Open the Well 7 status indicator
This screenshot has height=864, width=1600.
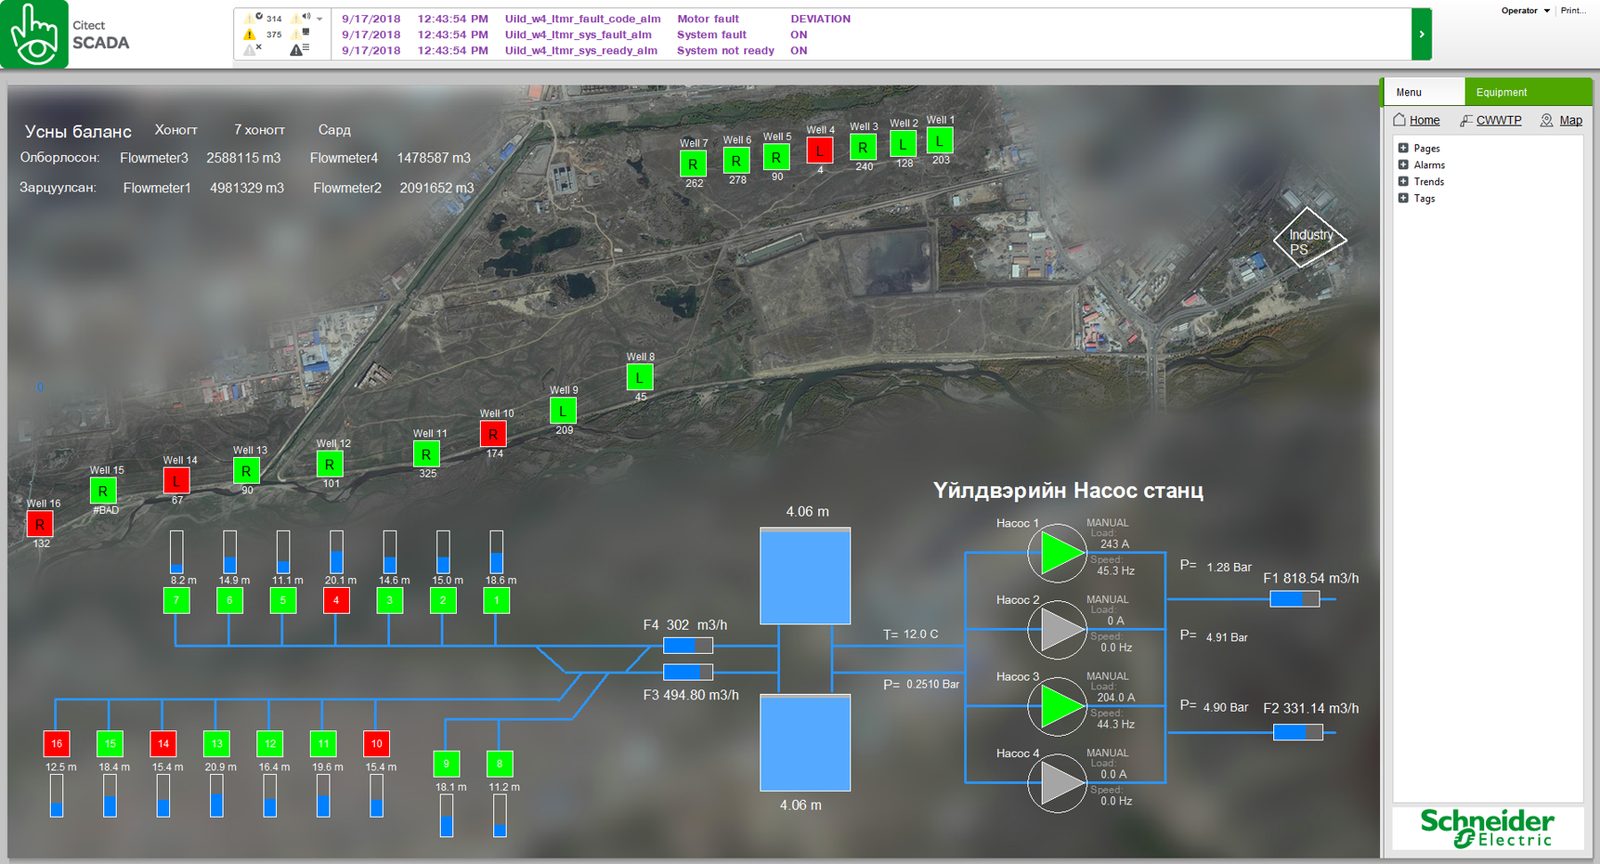click(693, 164)
